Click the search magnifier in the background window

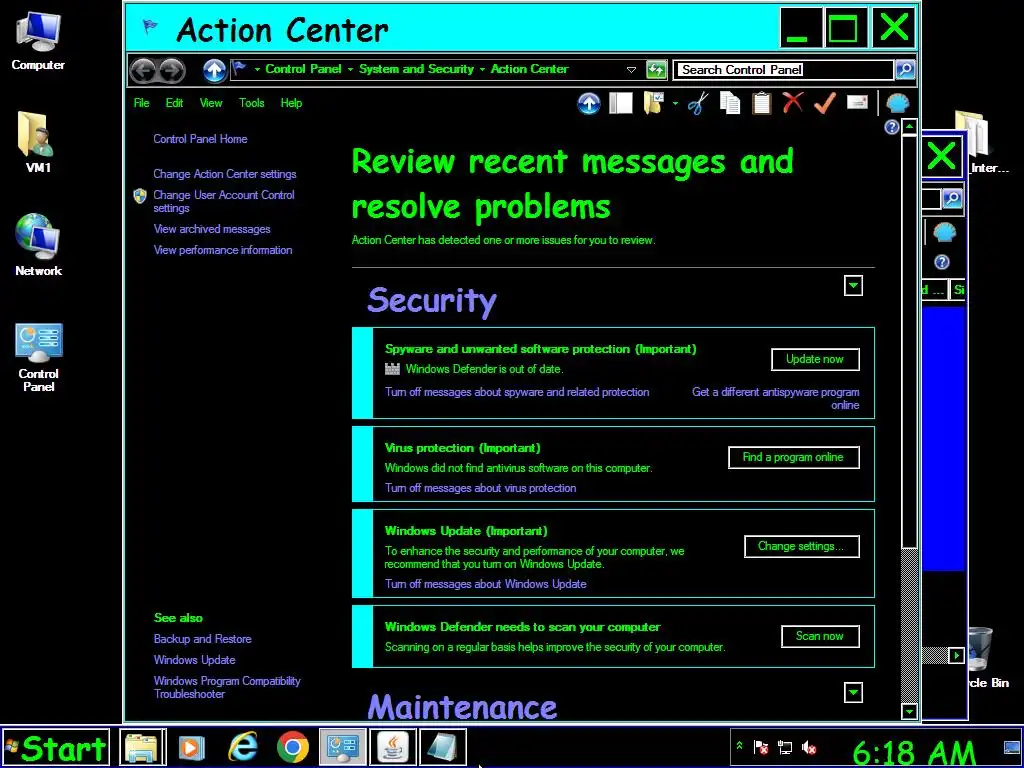pyautogui.click(x=953, y=198)
